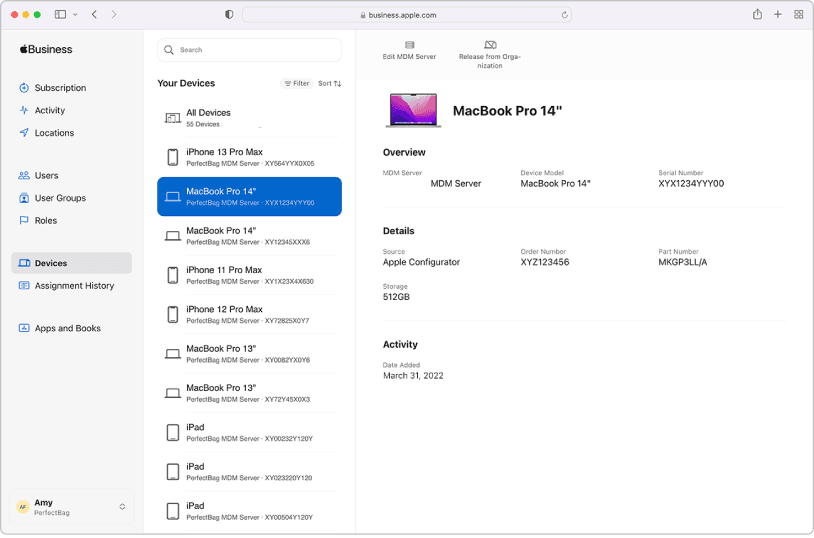Screen dimensions: 814x538
Task: Click the Release from Organization icon
Action: pos(490,45)
